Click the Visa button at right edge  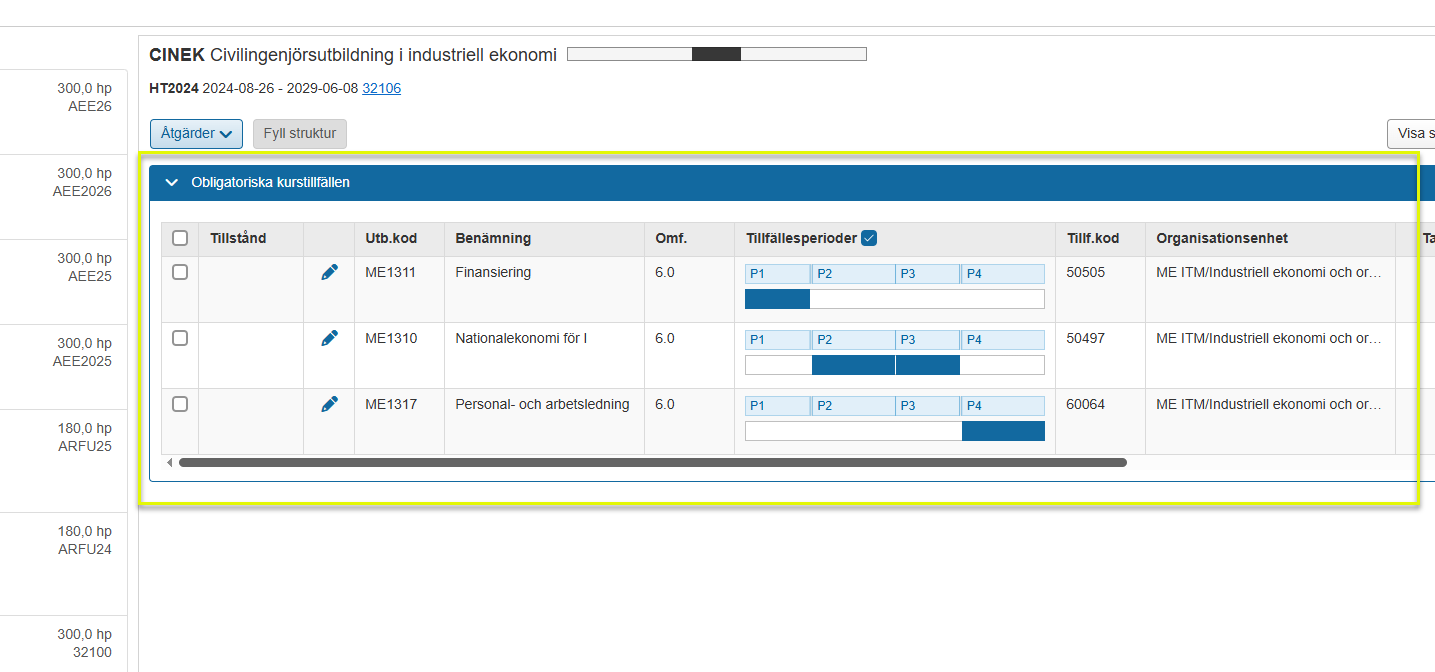pos(1410,134)
